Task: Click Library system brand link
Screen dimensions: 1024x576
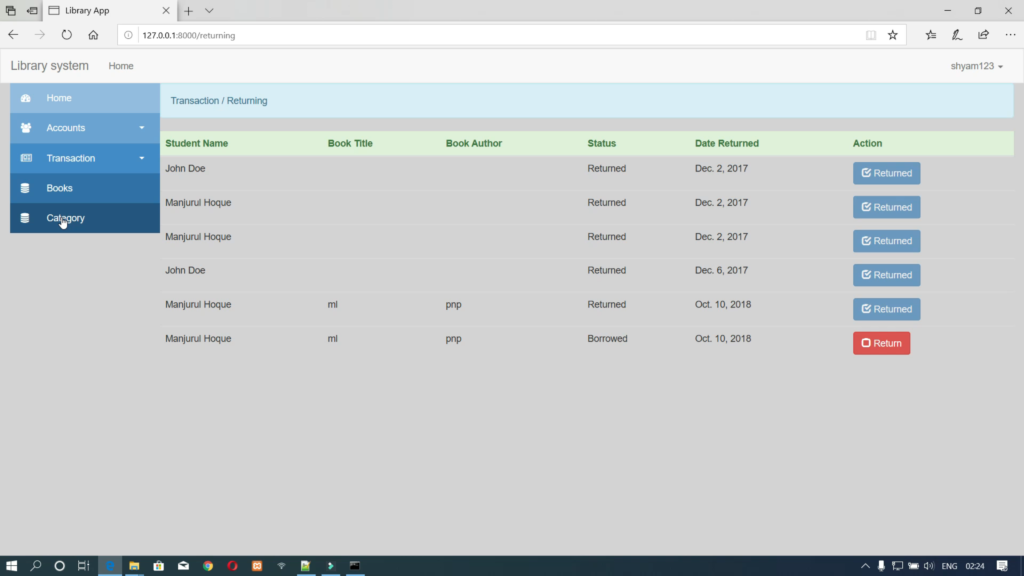Action: (x=49, y=66)
